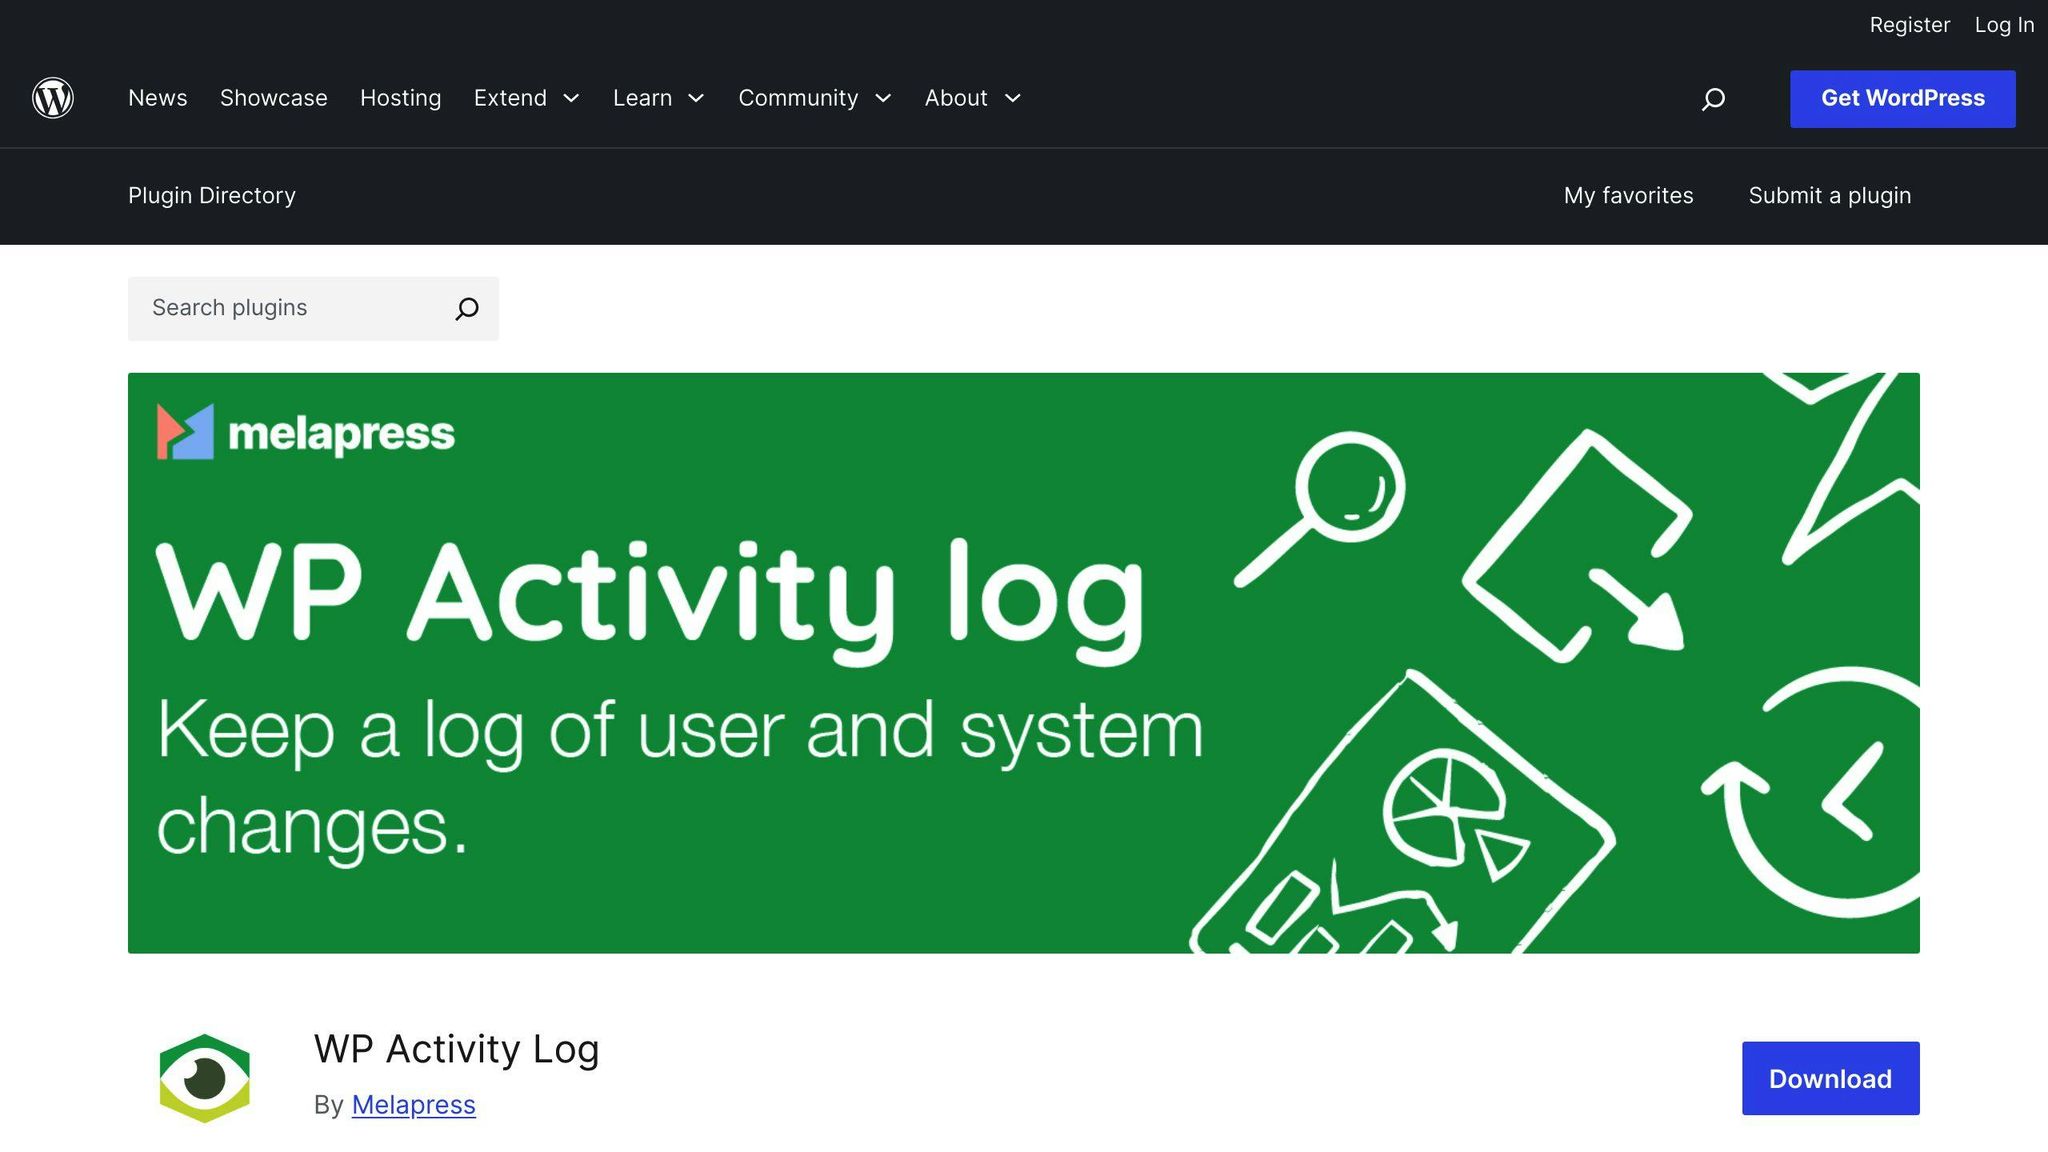Click the search plugins magnifier icon
Screen dimensions: 2048x1152
point(467,308)
